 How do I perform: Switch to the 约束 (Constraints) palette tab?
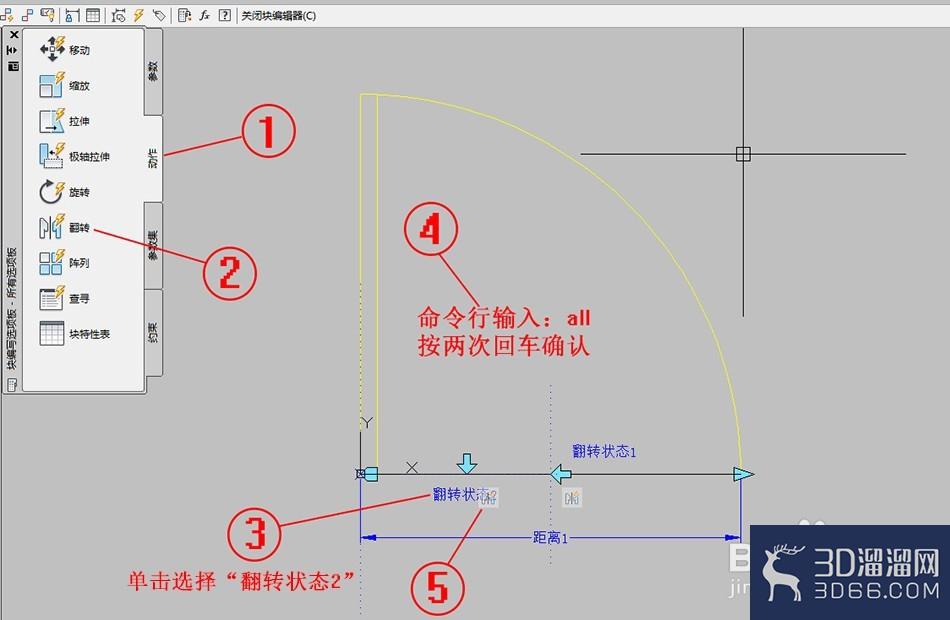coord(153,332)
